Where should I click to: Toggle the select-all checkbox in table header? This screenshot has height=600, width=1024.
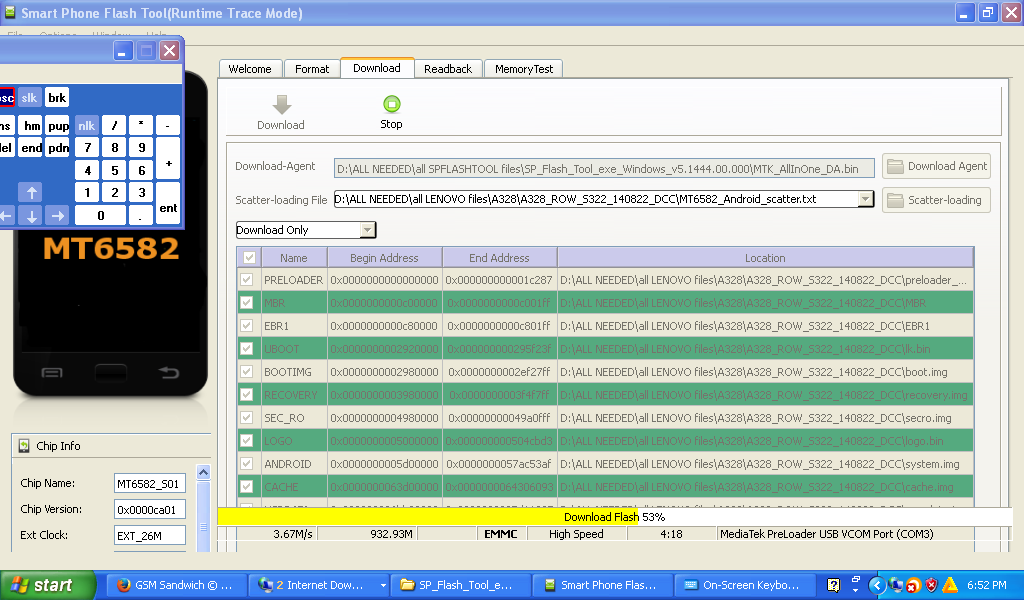(249, 257)
